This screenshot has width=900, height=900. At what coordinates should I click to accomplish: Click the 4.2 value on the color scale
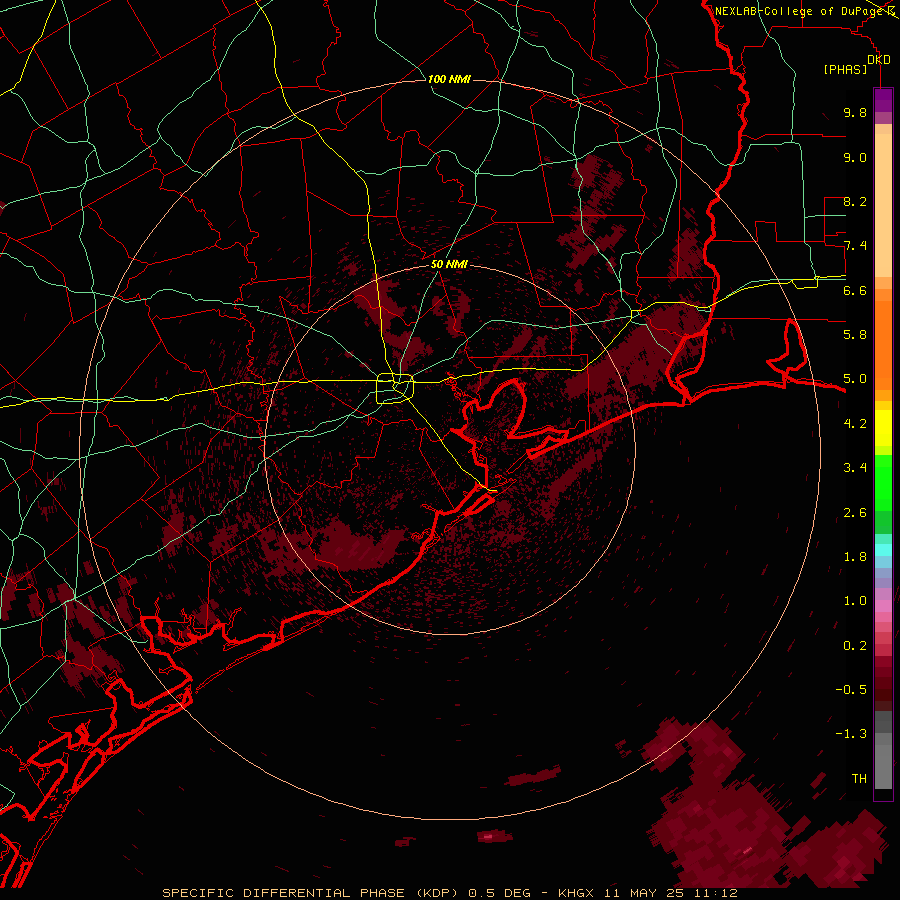(855, 424)
